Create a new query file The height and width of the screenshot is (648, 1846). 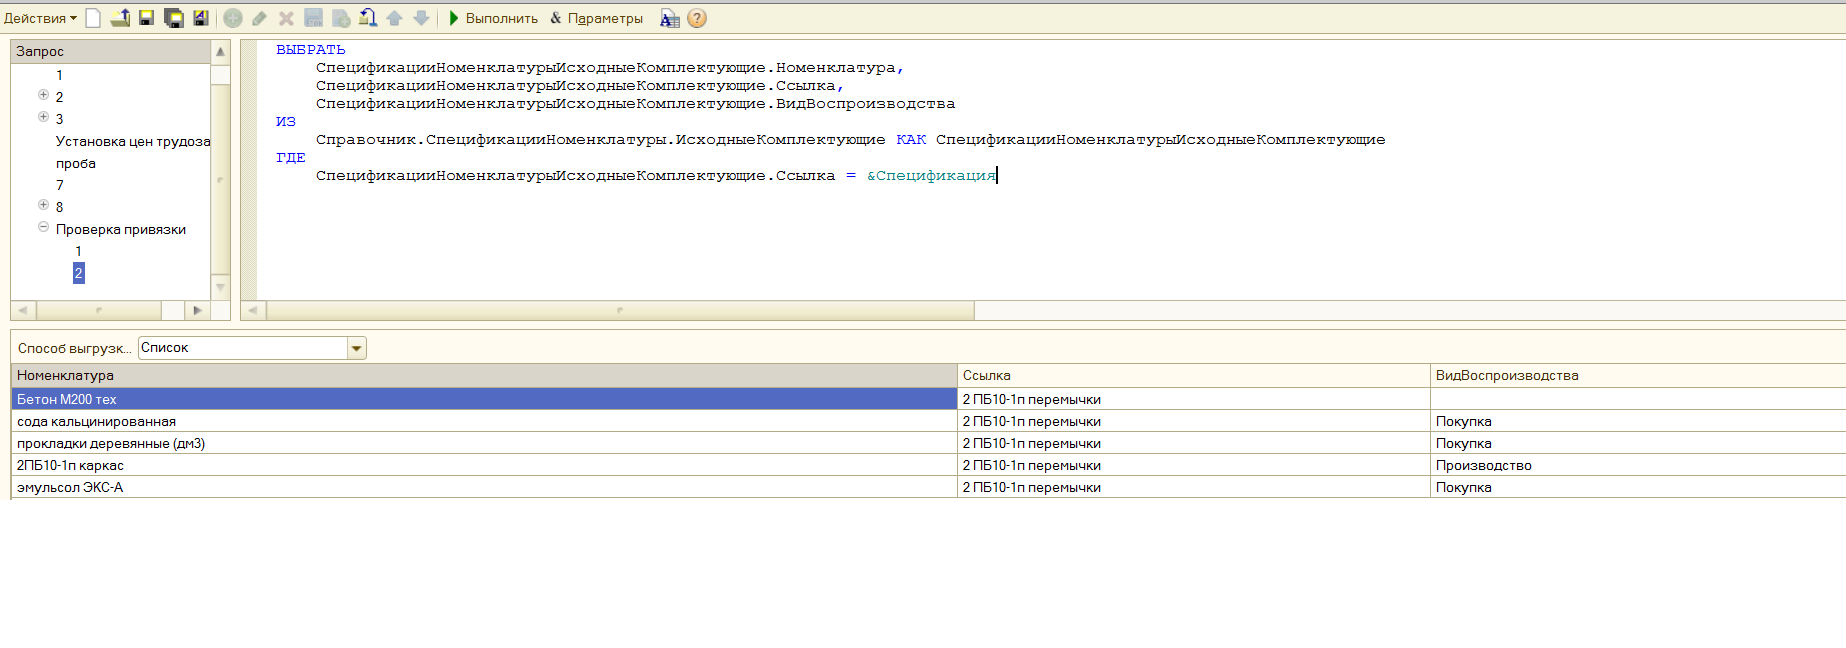tap(93, 18)
